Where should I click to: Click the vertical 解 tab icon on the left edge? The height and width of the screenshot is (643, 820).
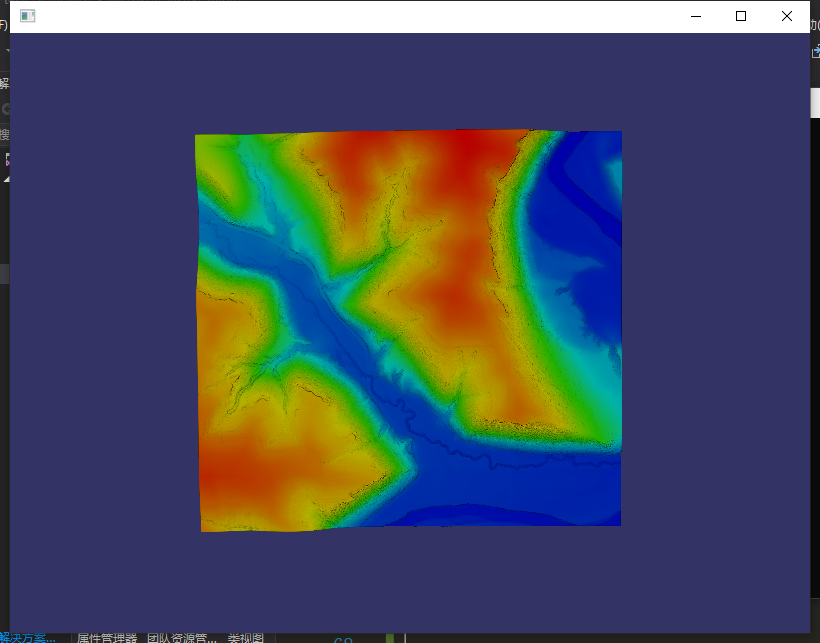pos(4,85)
